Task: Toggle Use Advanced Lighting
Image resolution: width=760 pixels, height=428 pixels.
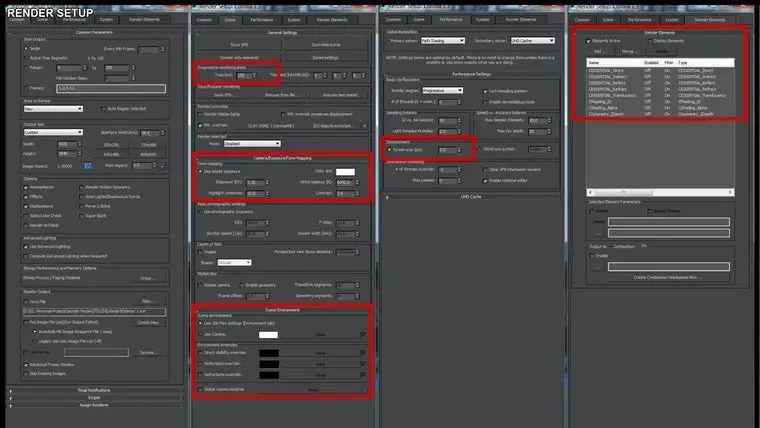Action: 26,247
